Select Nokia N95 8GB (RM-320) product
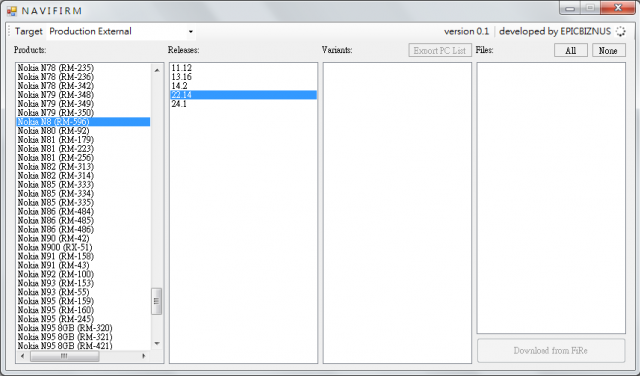 pyautogui.click(x=83, y=328)
